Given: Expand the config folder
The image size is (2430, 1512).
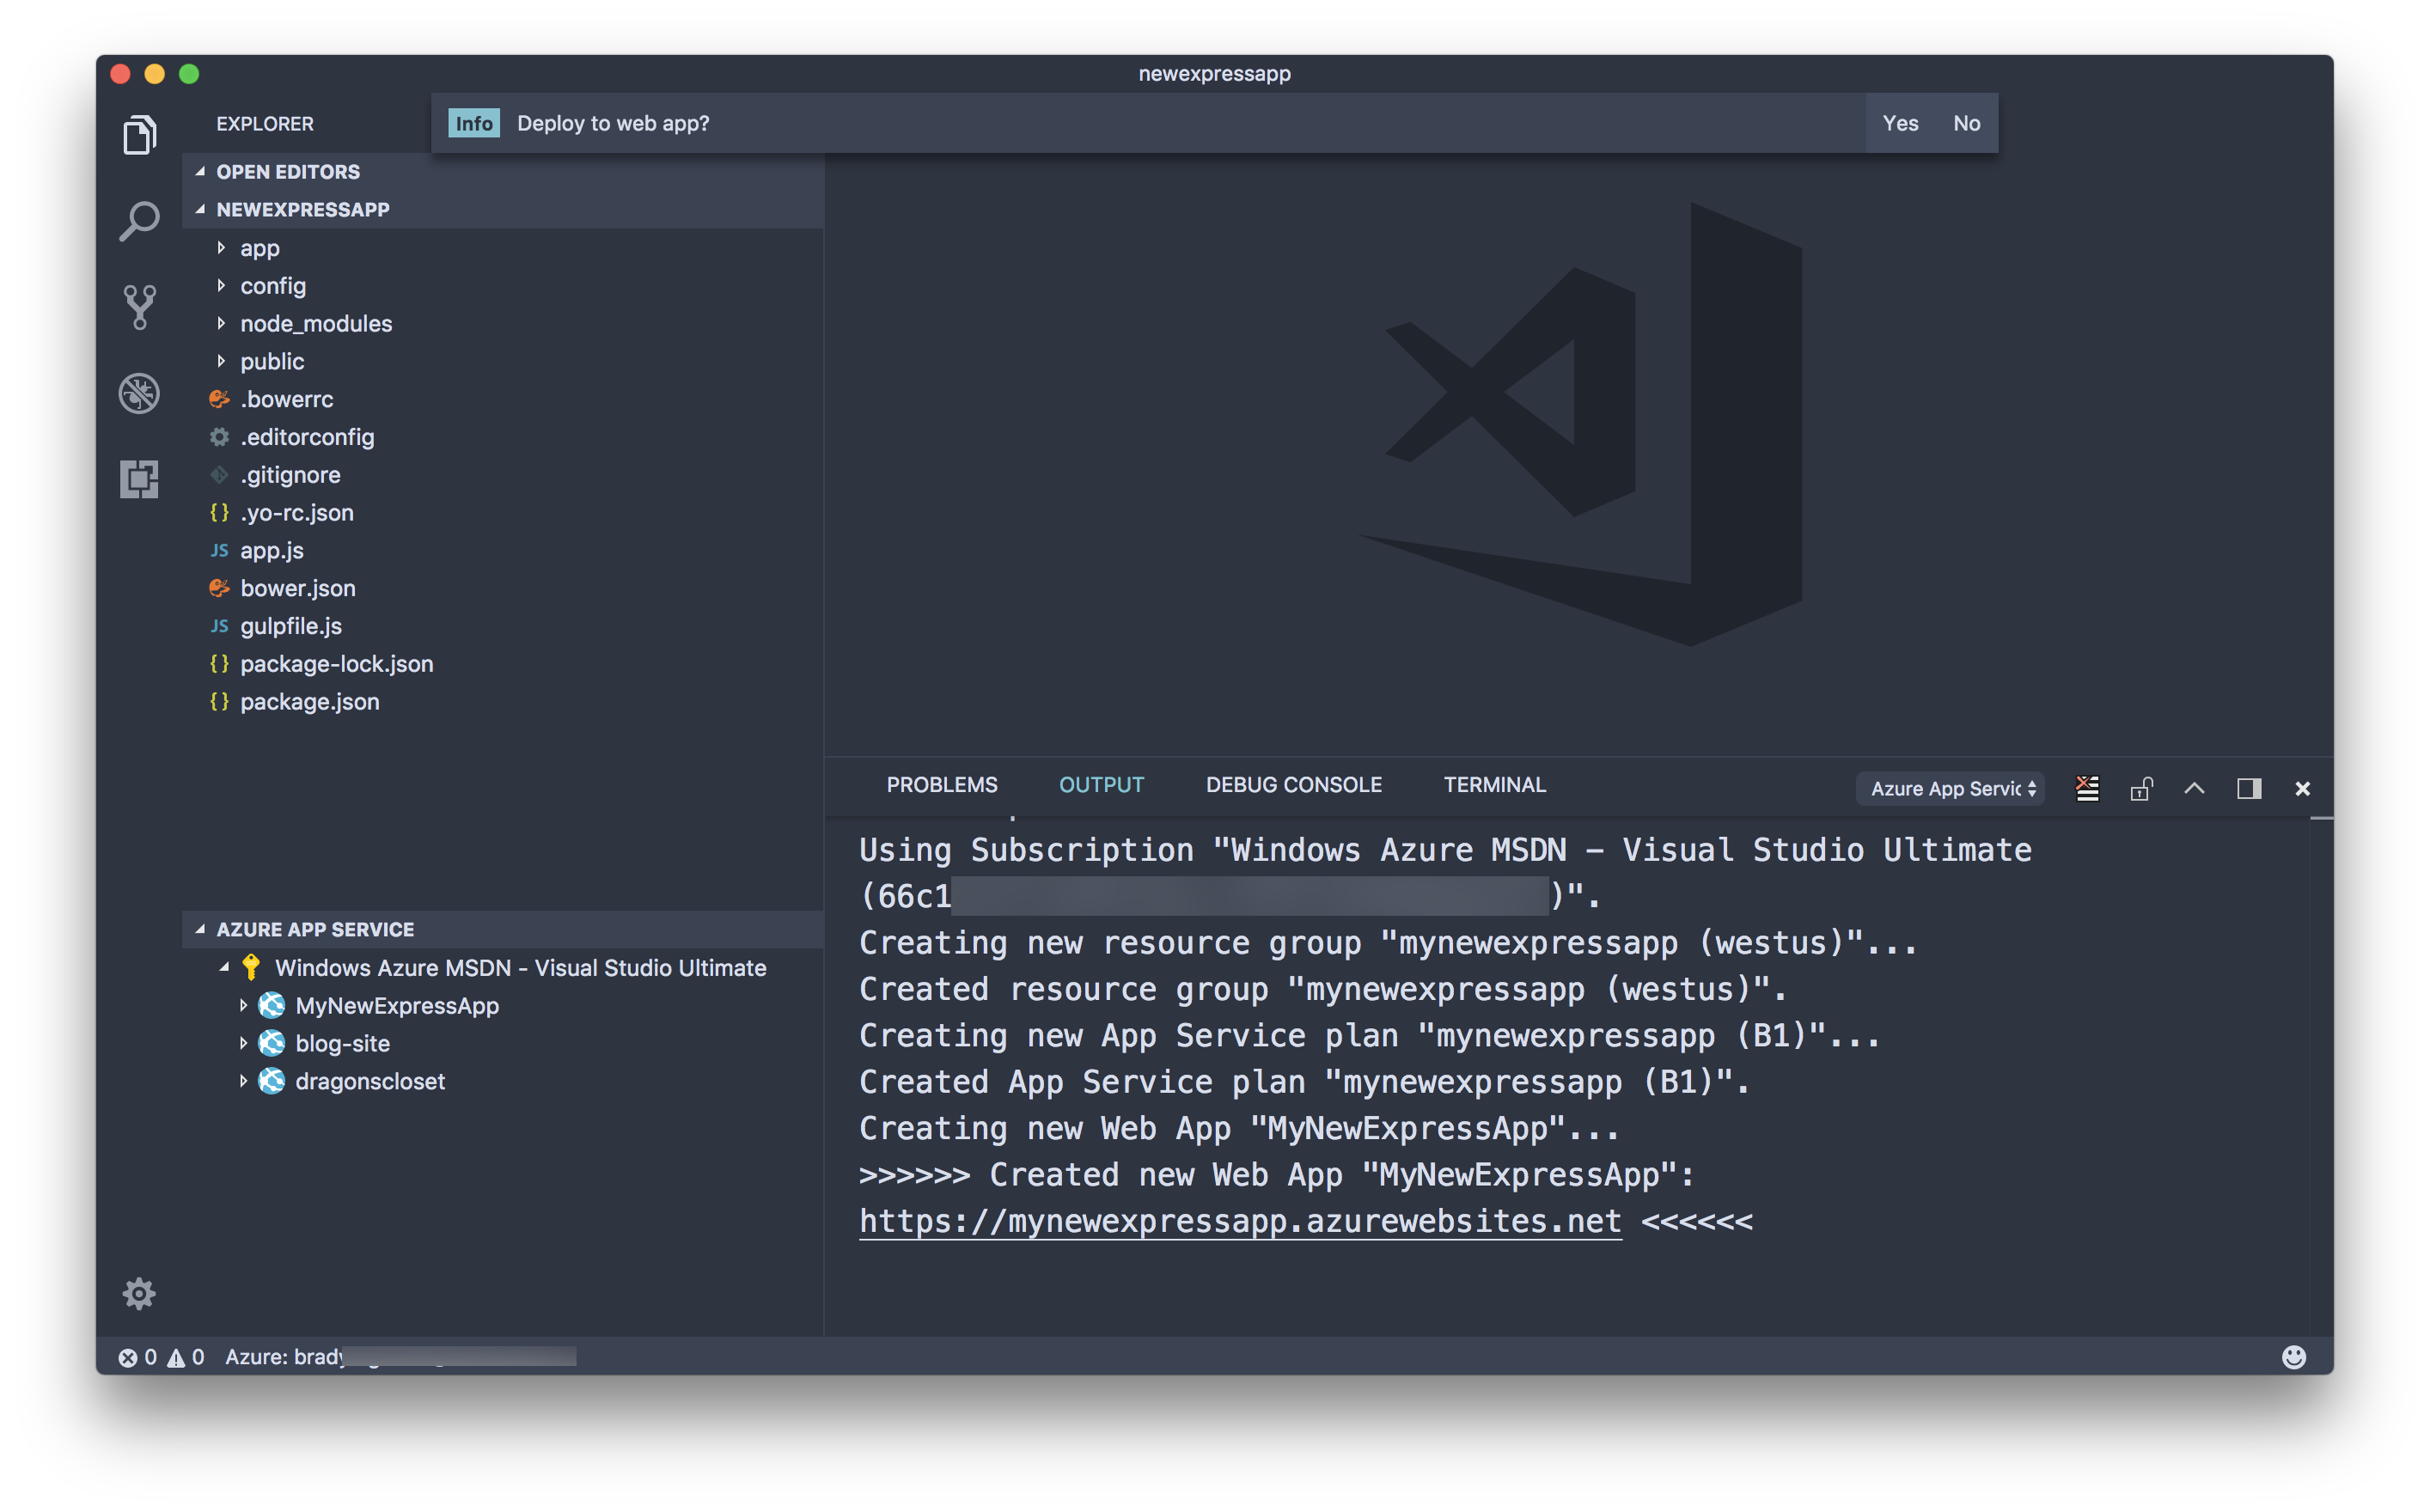Looking at the screenshot, I should 221,285.
